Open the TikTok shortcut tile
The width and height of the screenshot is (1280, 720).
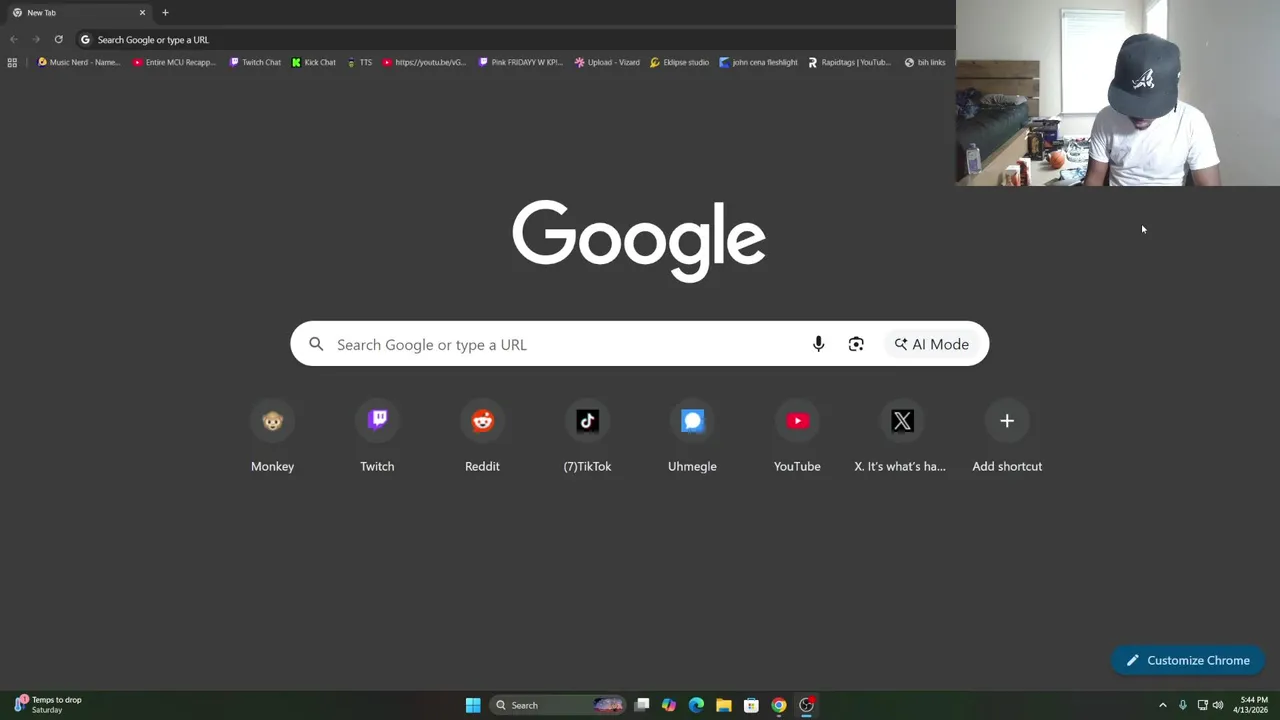tap(587, 438)
